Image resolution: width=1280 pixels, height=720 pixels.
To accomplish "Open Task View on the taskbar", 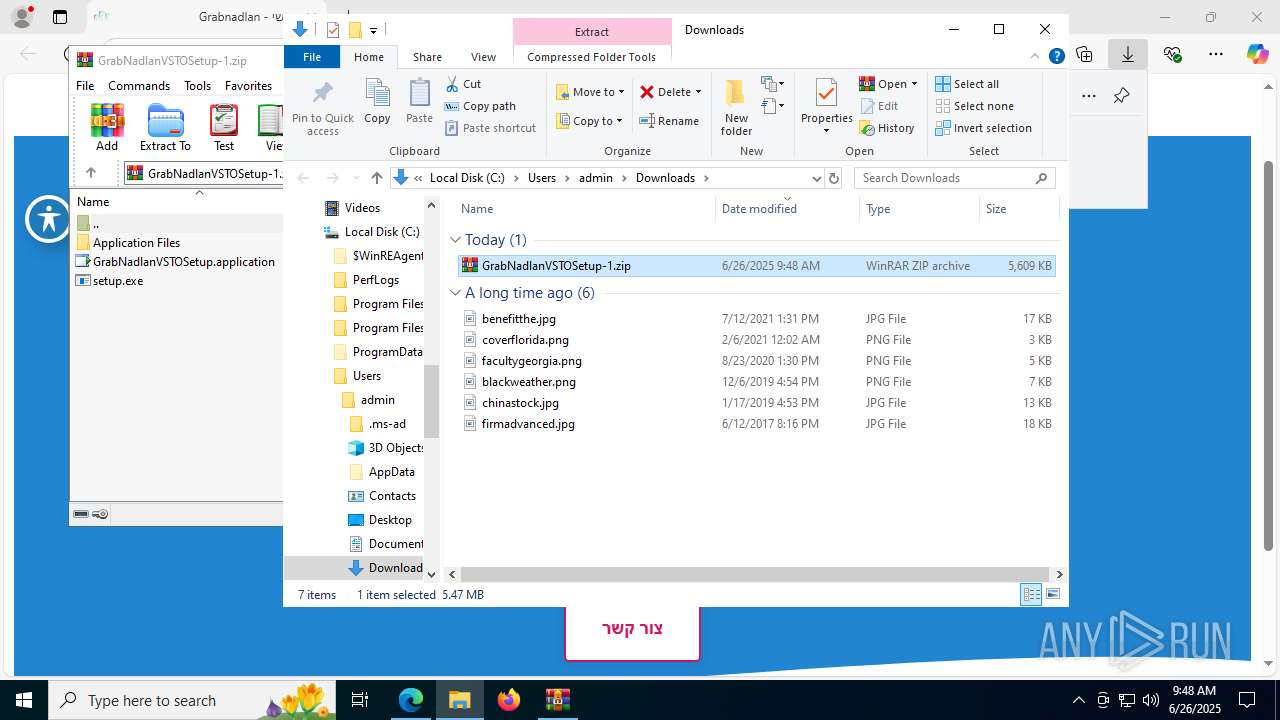I will pos(360,700).
